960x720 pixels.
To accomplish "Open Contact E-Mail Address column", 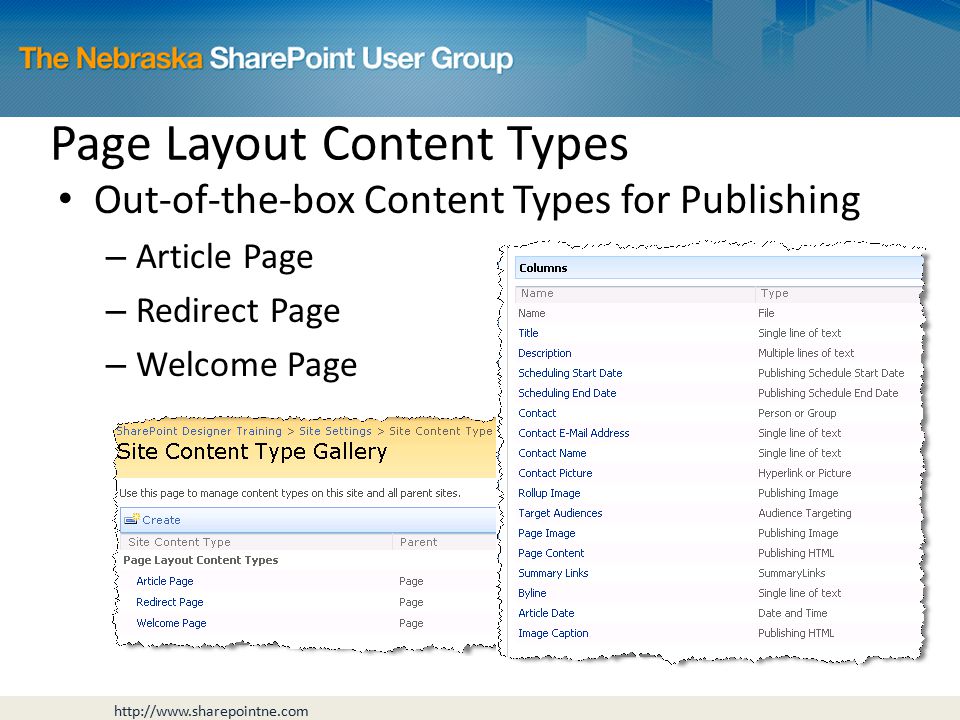I will (574, 433).
